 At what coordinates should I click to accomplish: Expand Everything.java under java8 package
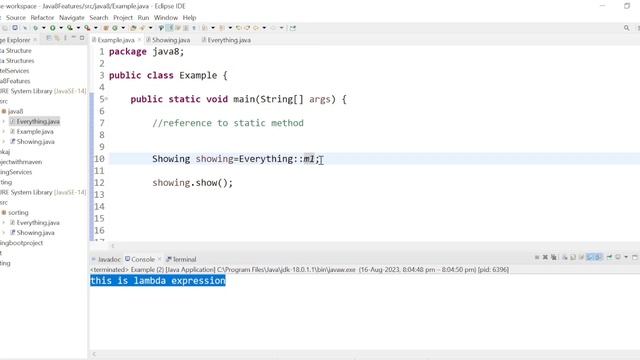point(4,121)
